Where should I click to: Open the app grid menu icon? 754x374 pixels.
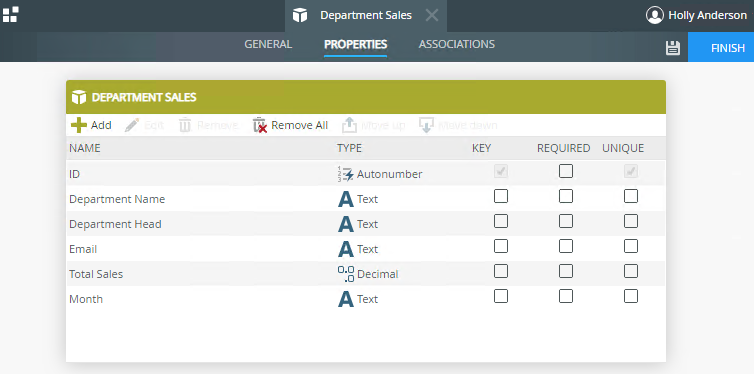[10, 14]
